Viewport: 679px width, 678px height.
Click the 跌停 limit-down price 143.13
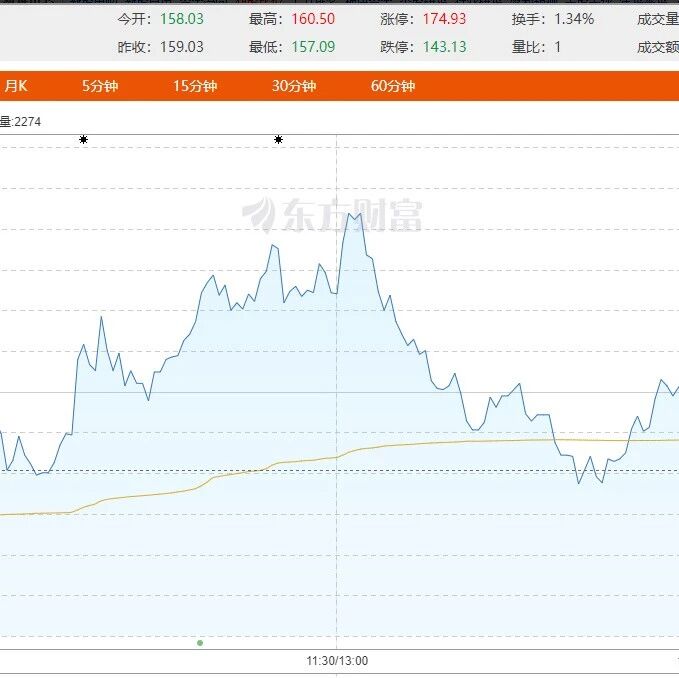click(x=445, y=47)
